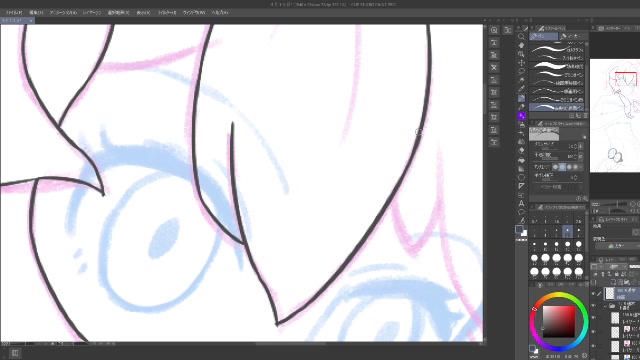
Task: Select the Correct Line tool
Action: [521, 221]
